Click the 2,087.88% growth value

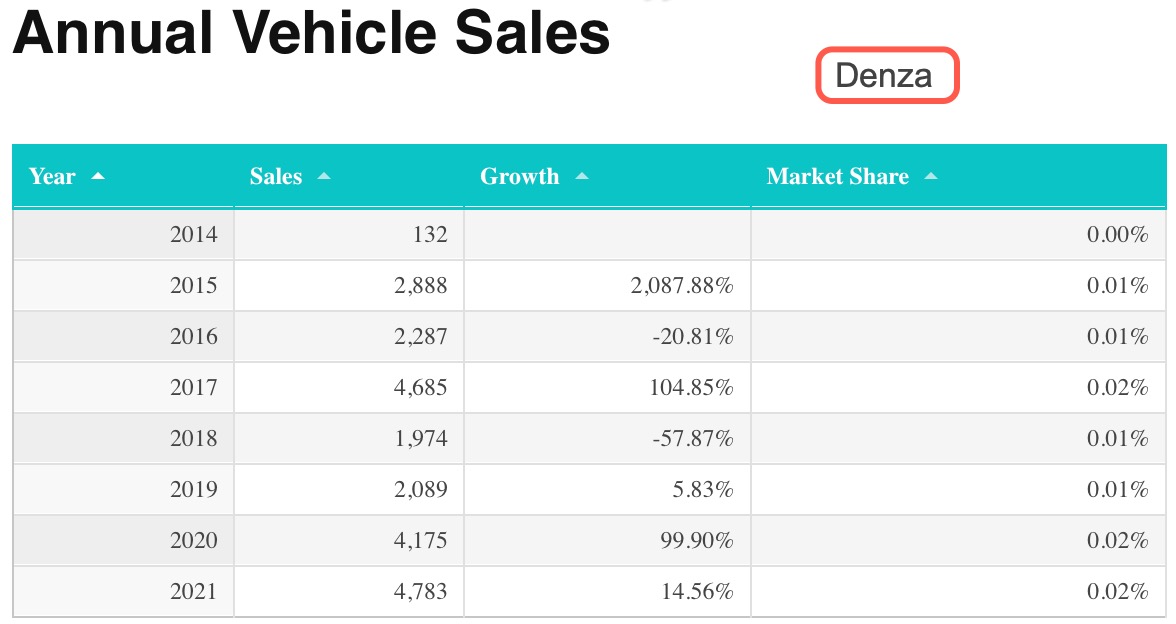tap(682, 286)
